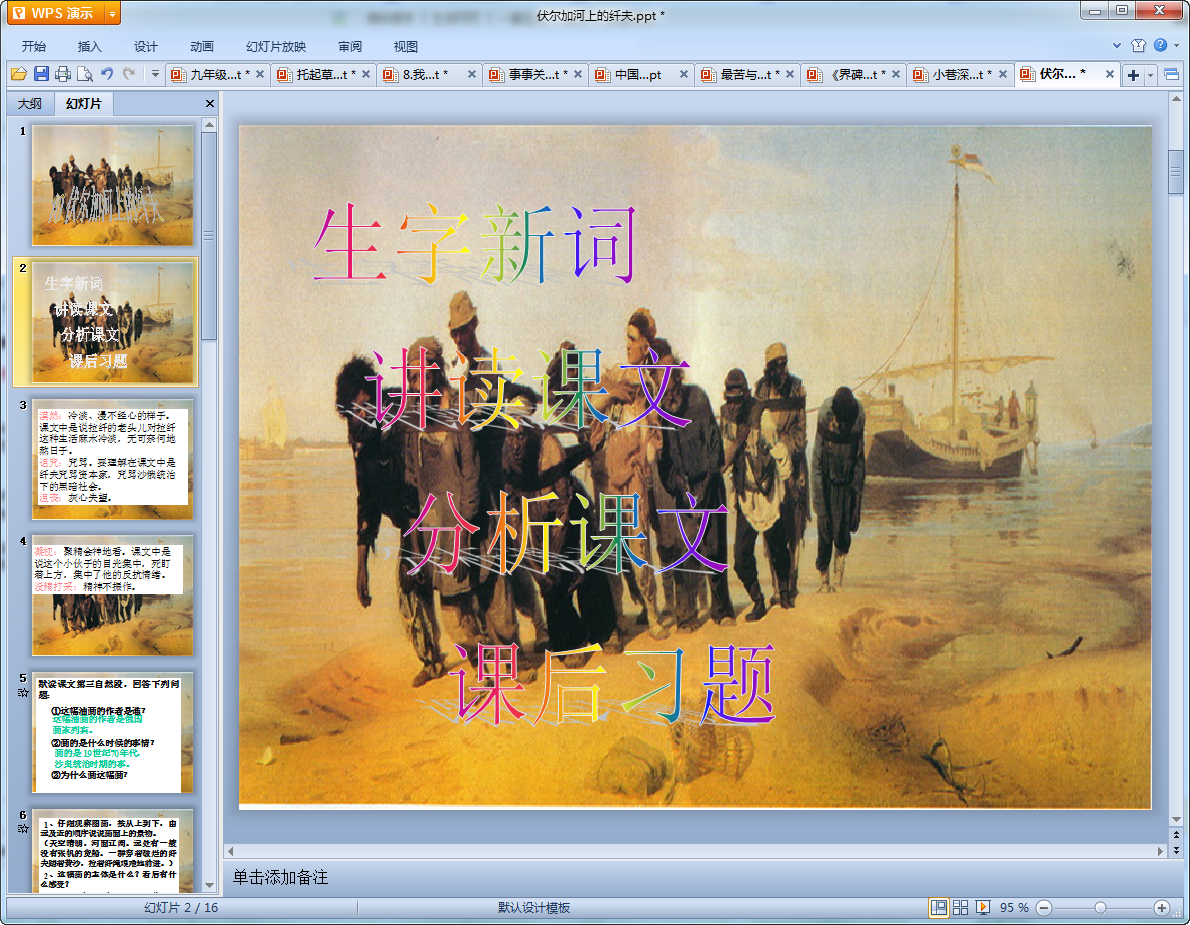Viewport: 1190px width, 925px height.
Task: Switch side panel to 大纲 tab
Action: 30,103
